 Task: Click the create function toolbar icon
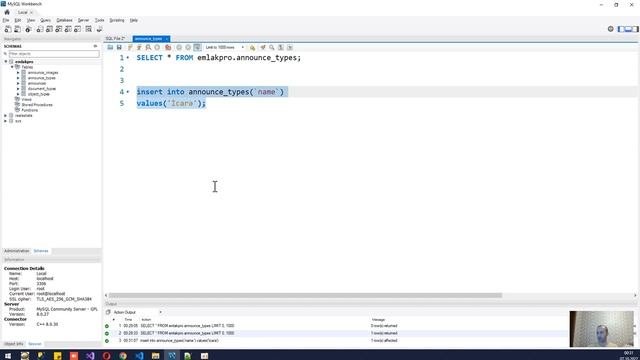tap(78, 29)
